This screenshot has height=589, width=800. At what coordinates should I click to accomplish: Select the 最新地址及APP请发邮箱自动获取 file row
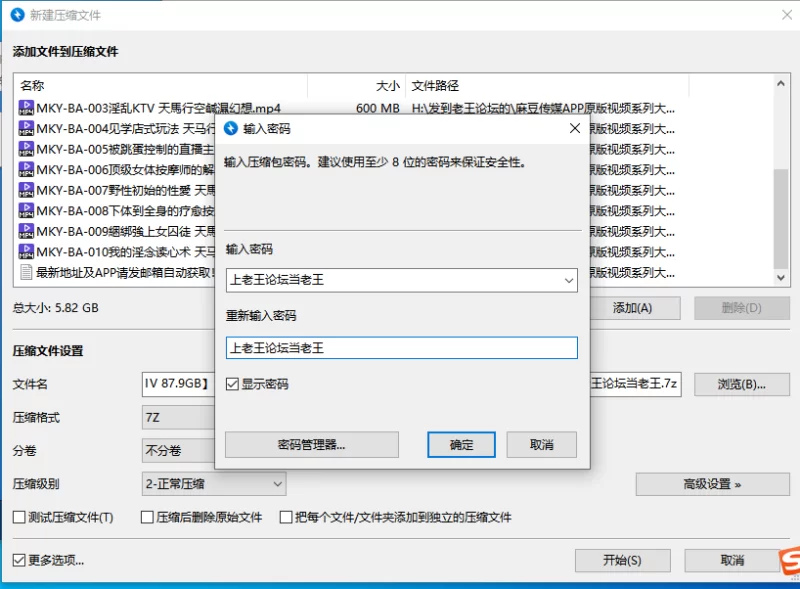pos(126,273)
